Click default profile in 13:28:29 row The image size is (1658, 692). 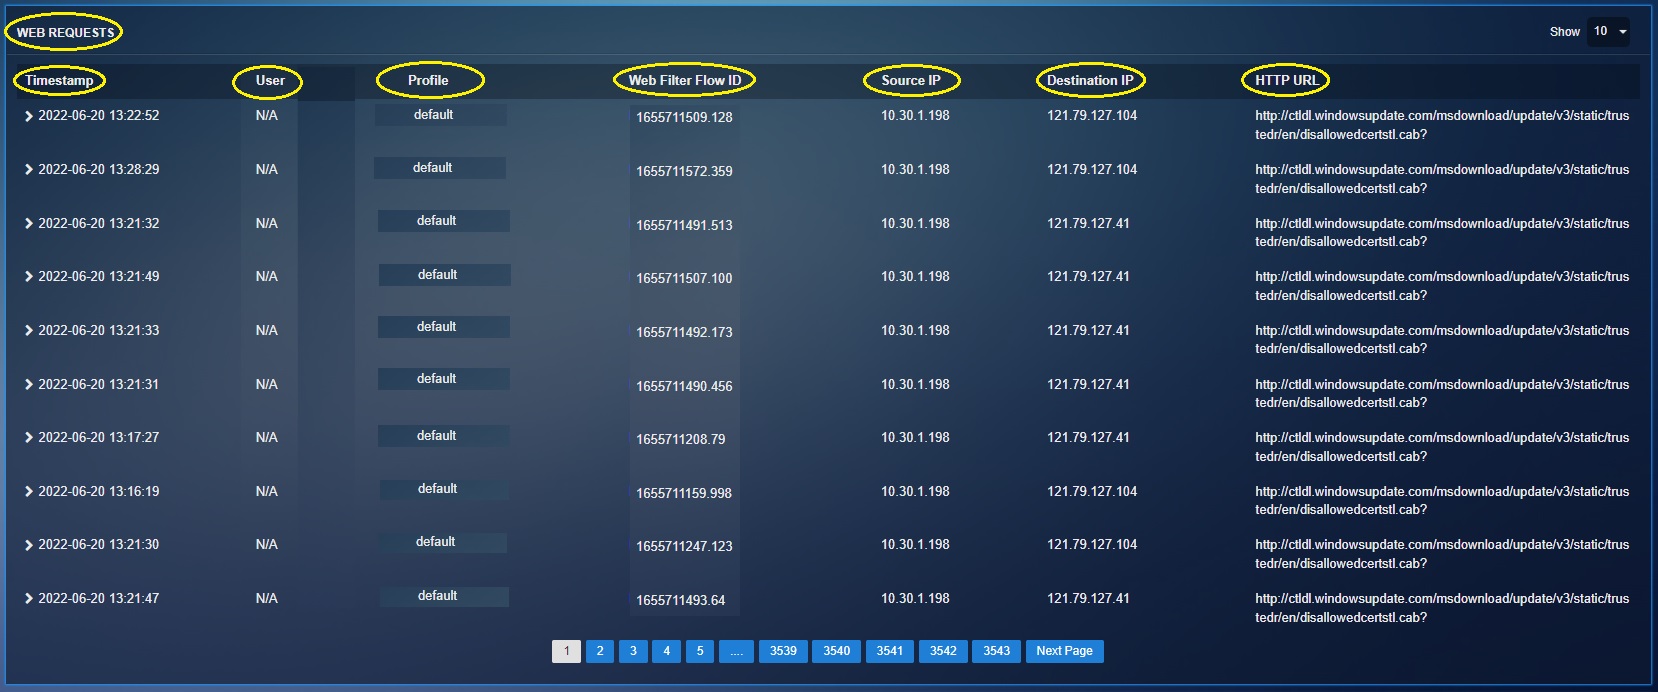[433, 168]
